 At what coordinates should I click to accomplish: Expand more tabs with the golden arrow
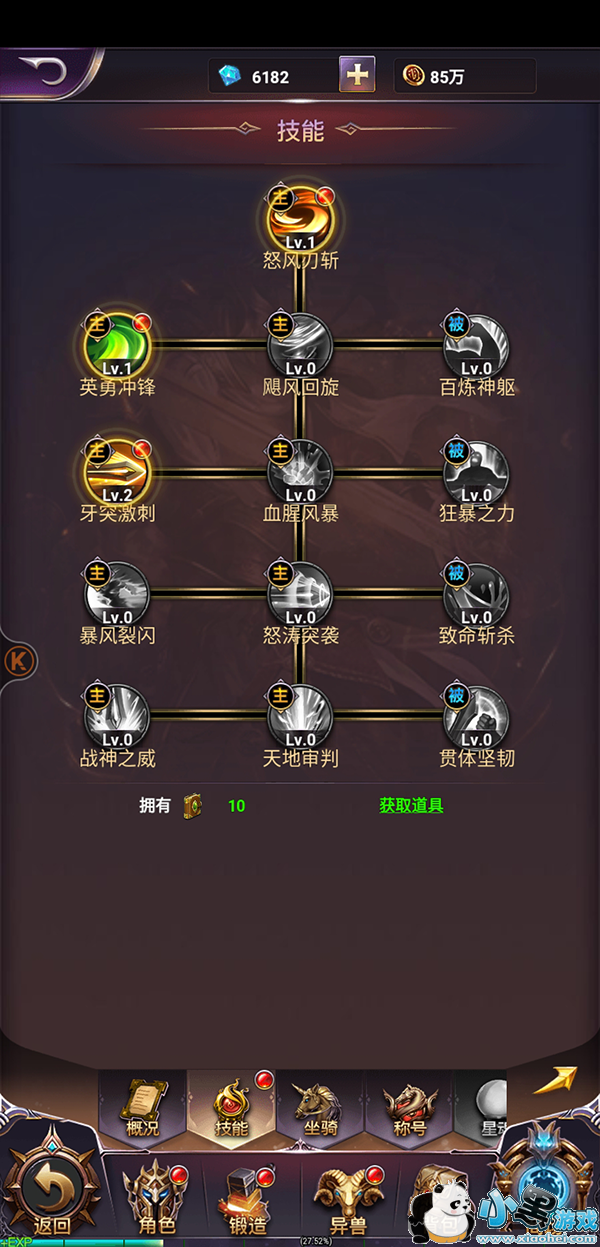point(554,1081)
